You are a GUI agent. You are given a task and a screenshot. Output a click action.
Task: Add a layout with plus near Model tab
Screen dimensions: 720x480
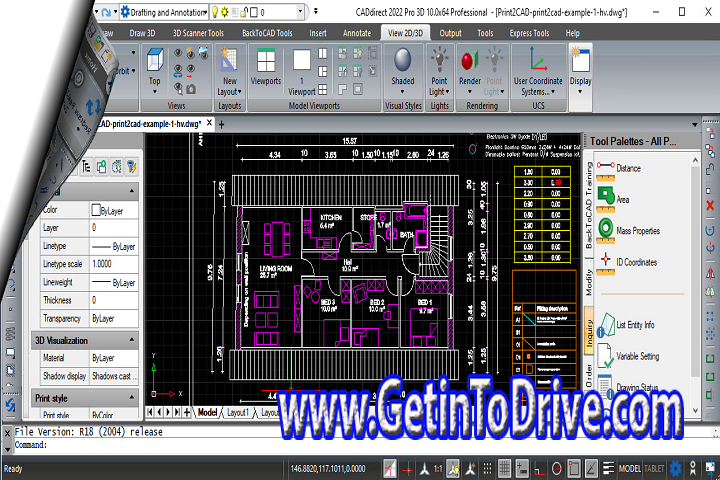tap(187, 412)
